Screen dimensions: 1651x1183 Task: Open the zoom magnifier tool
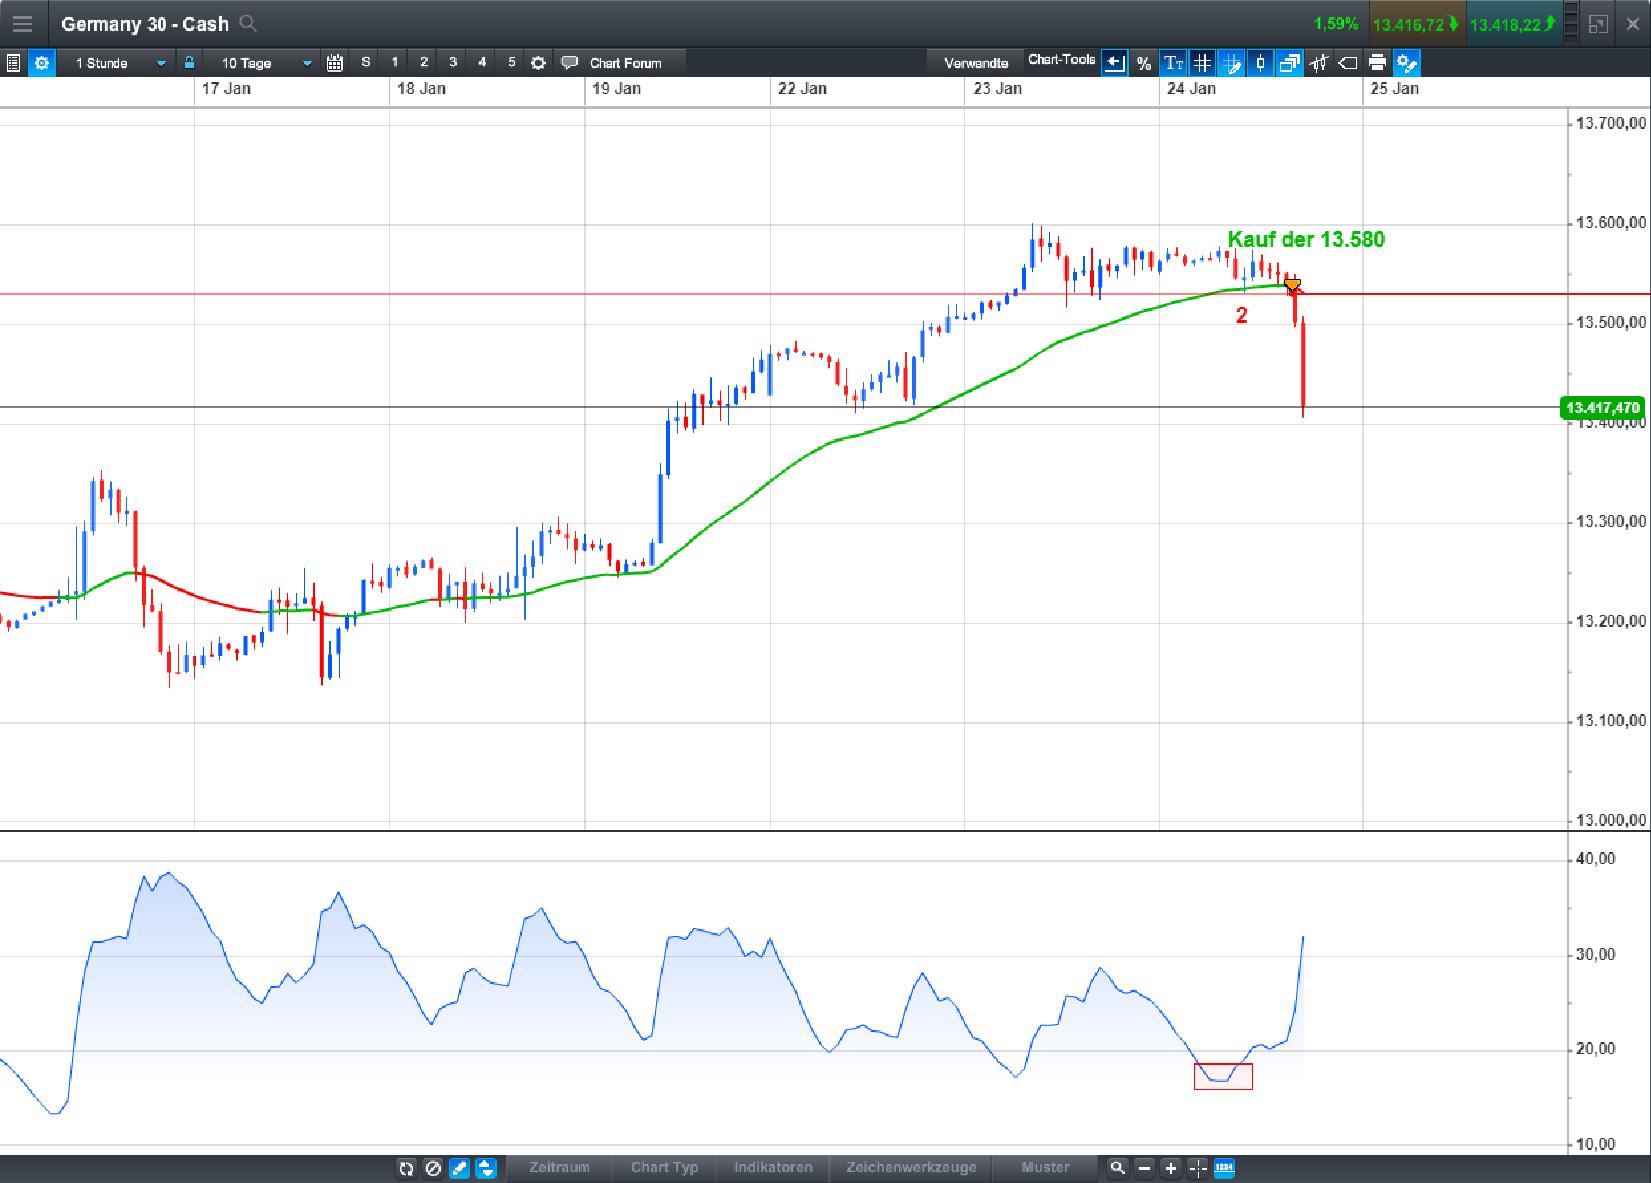coord(1116,1168)
